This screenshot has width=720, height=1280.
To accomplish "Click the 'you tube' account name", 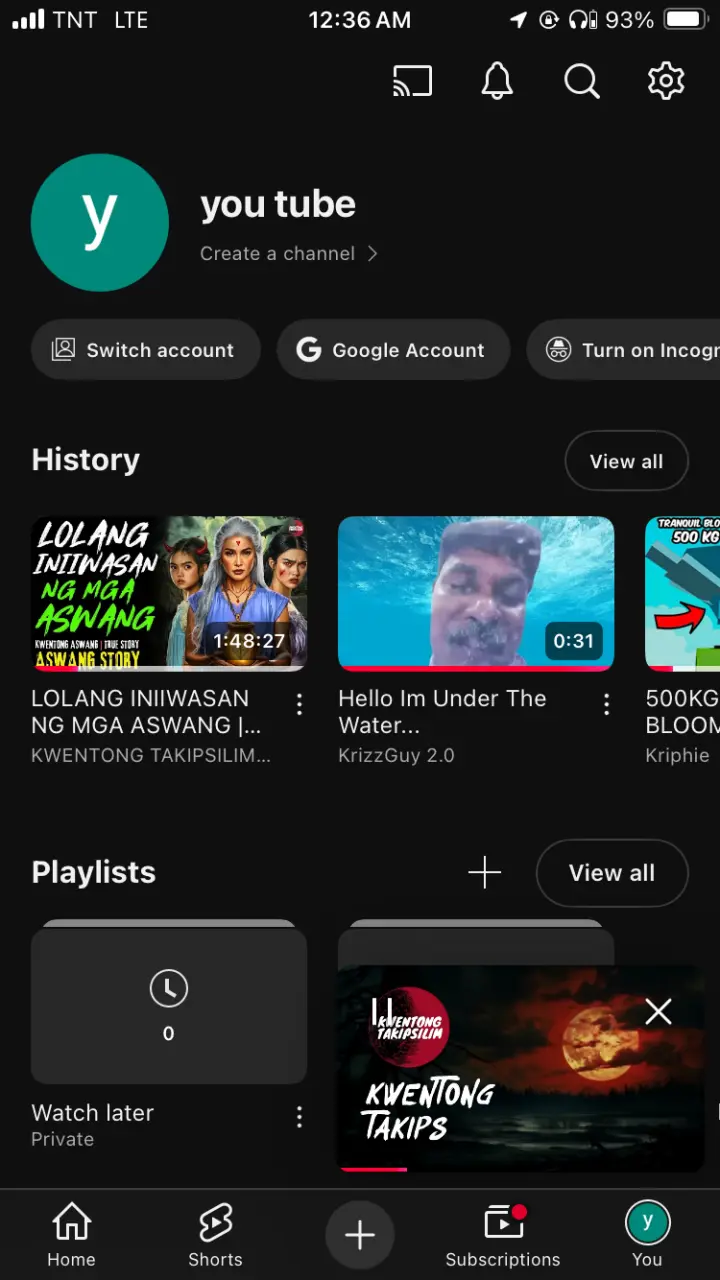I will [278, 204].
